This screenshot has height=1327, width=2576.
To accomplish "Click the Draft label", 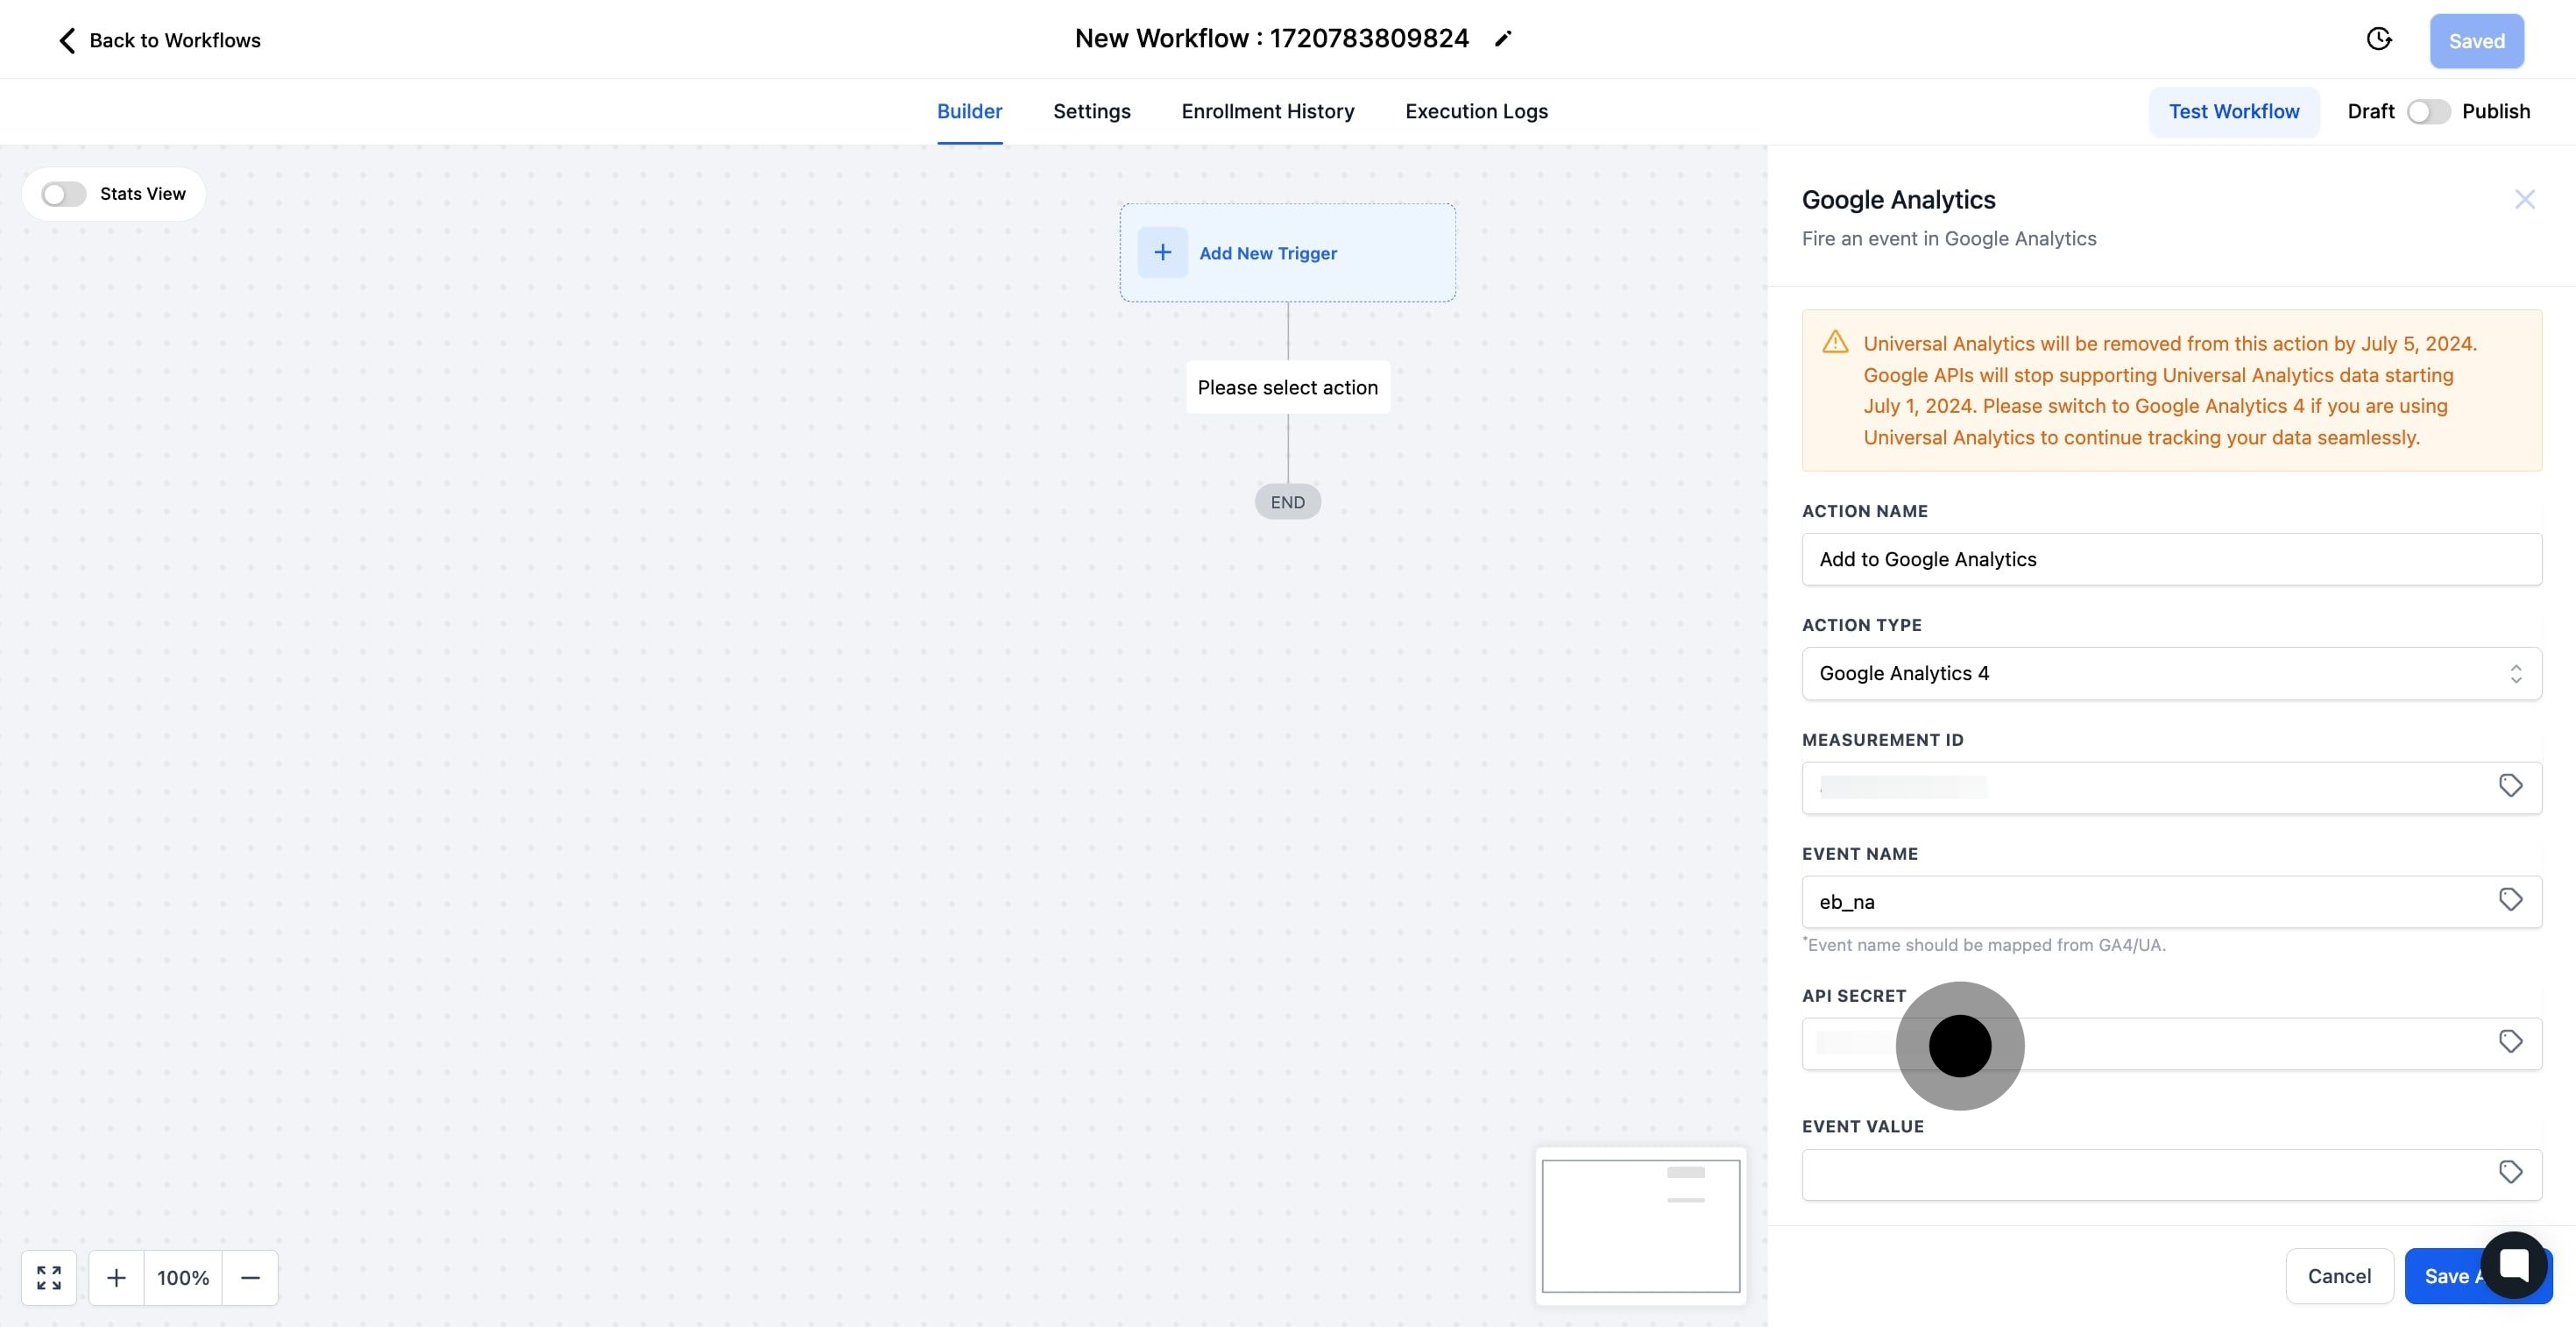I will pyautogui.click(x=2370, y=111).
